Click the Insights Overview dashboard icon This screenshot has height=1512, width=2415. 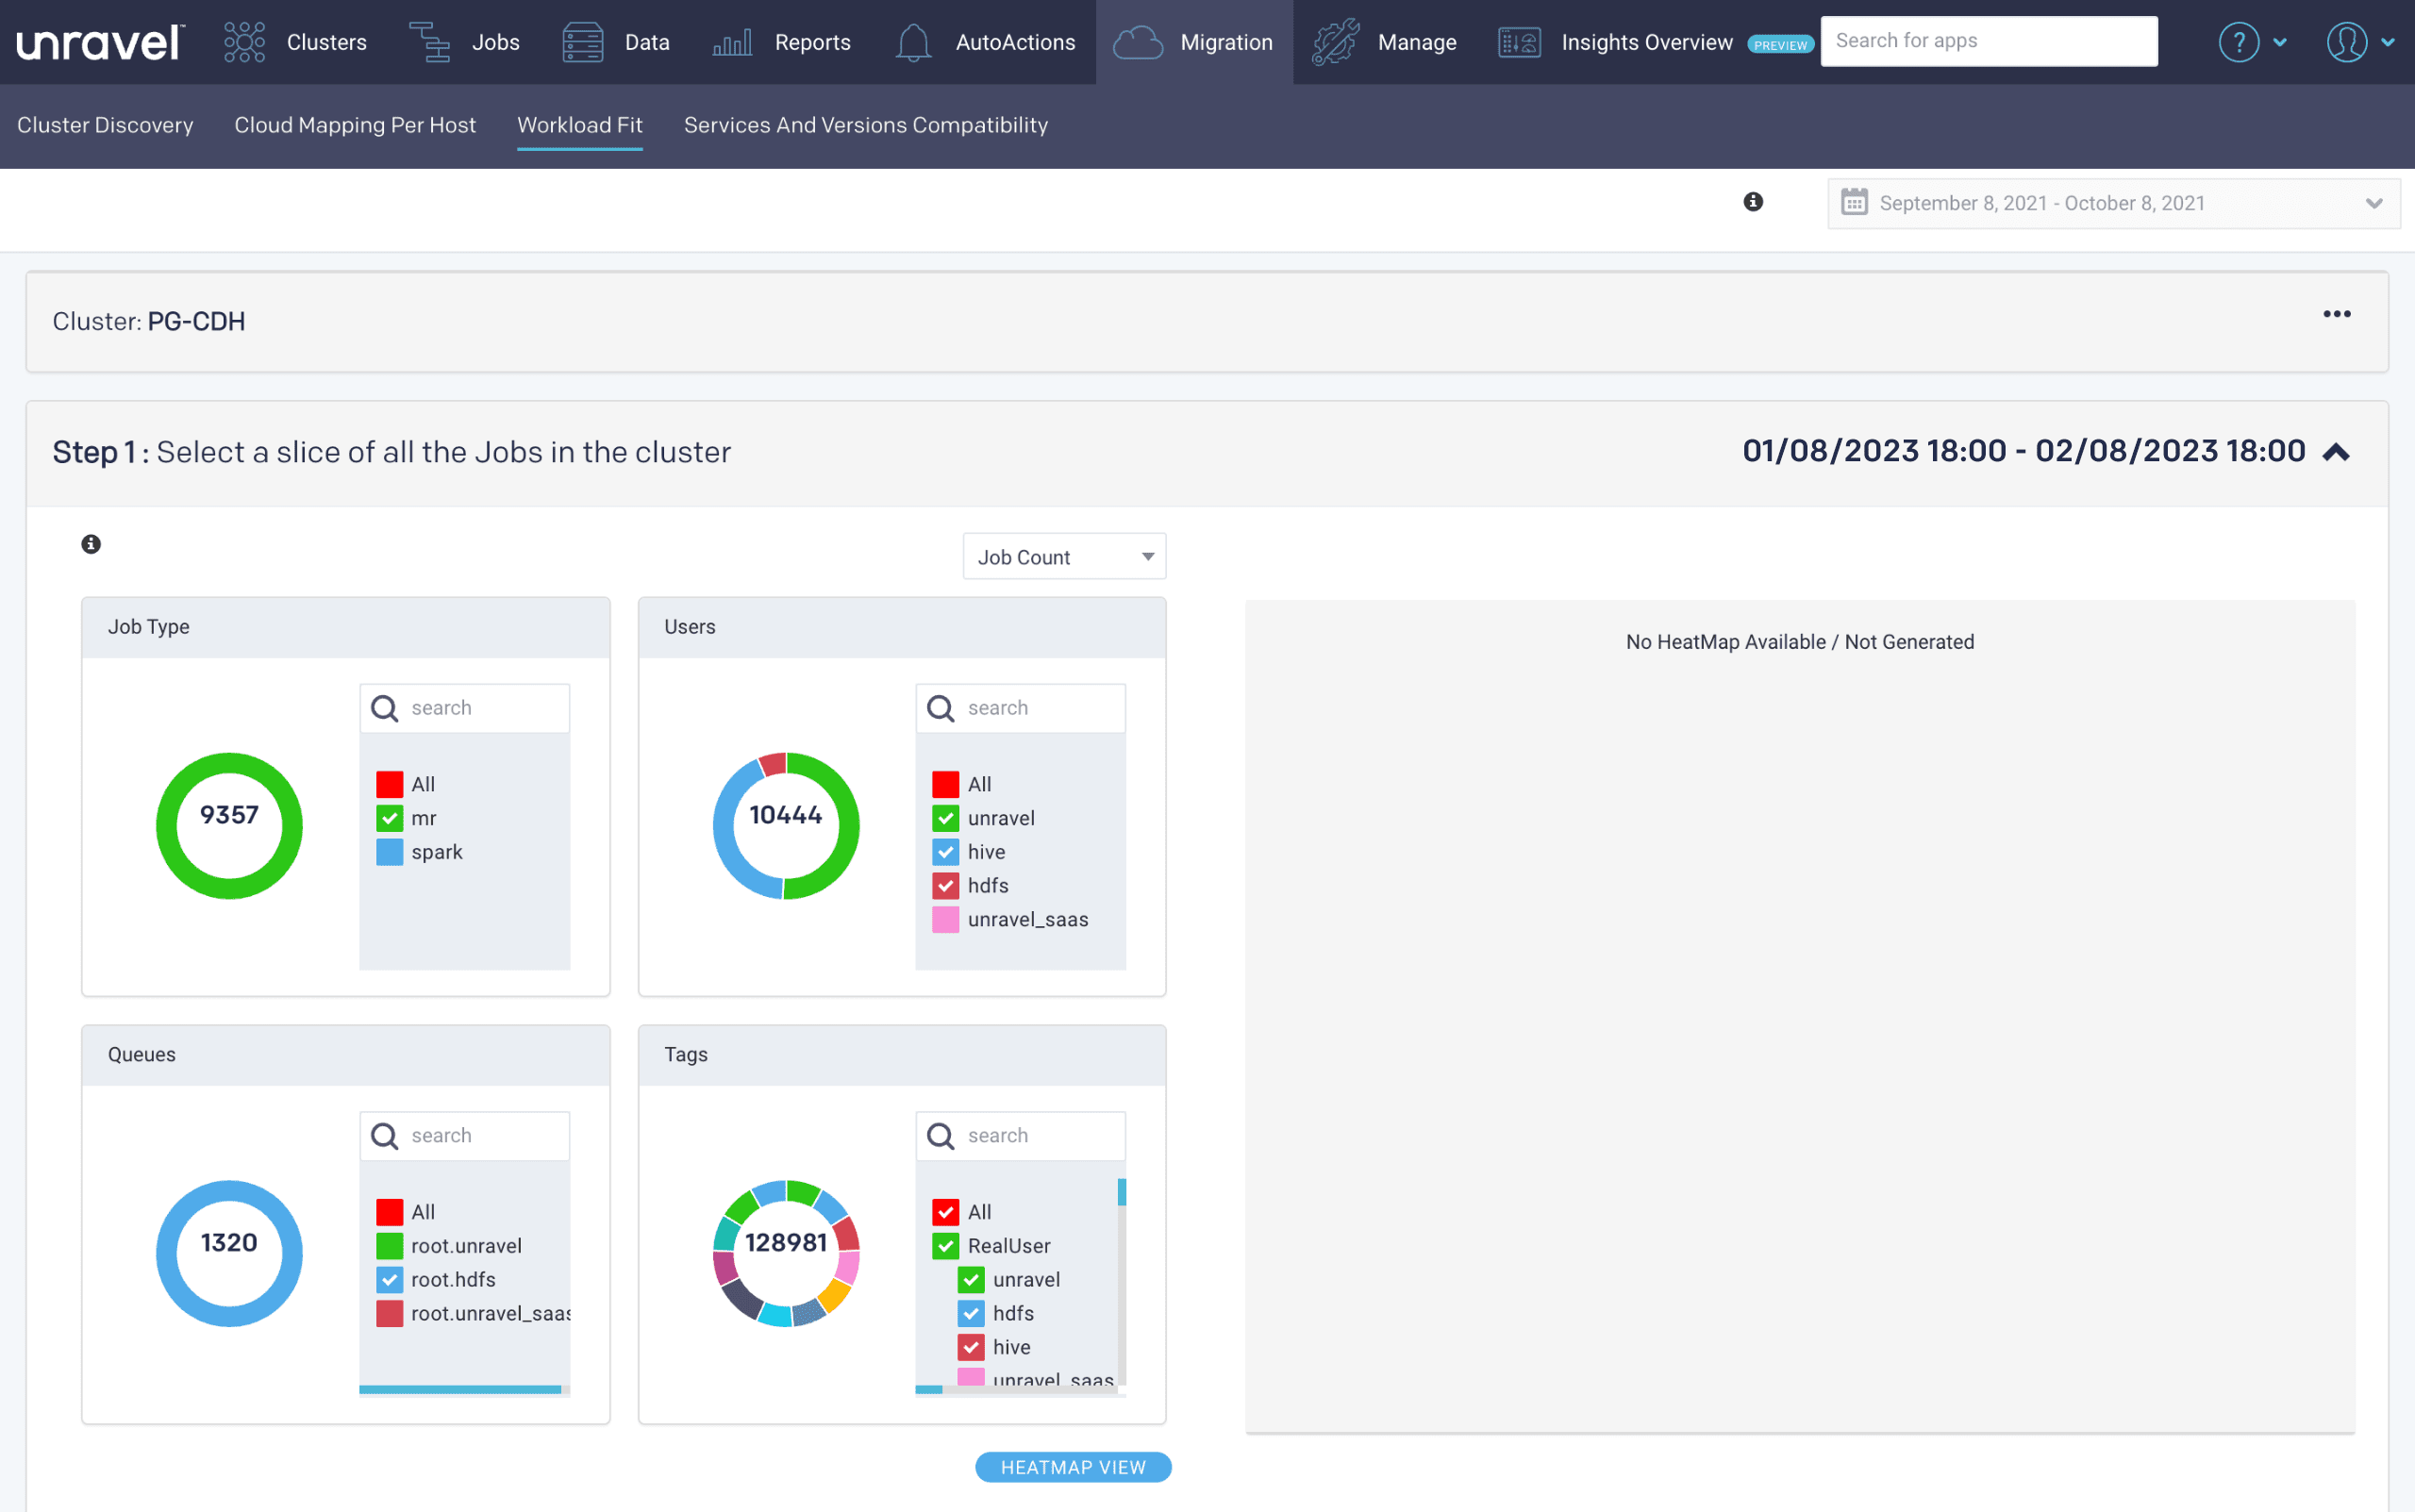coord(1519,42)
